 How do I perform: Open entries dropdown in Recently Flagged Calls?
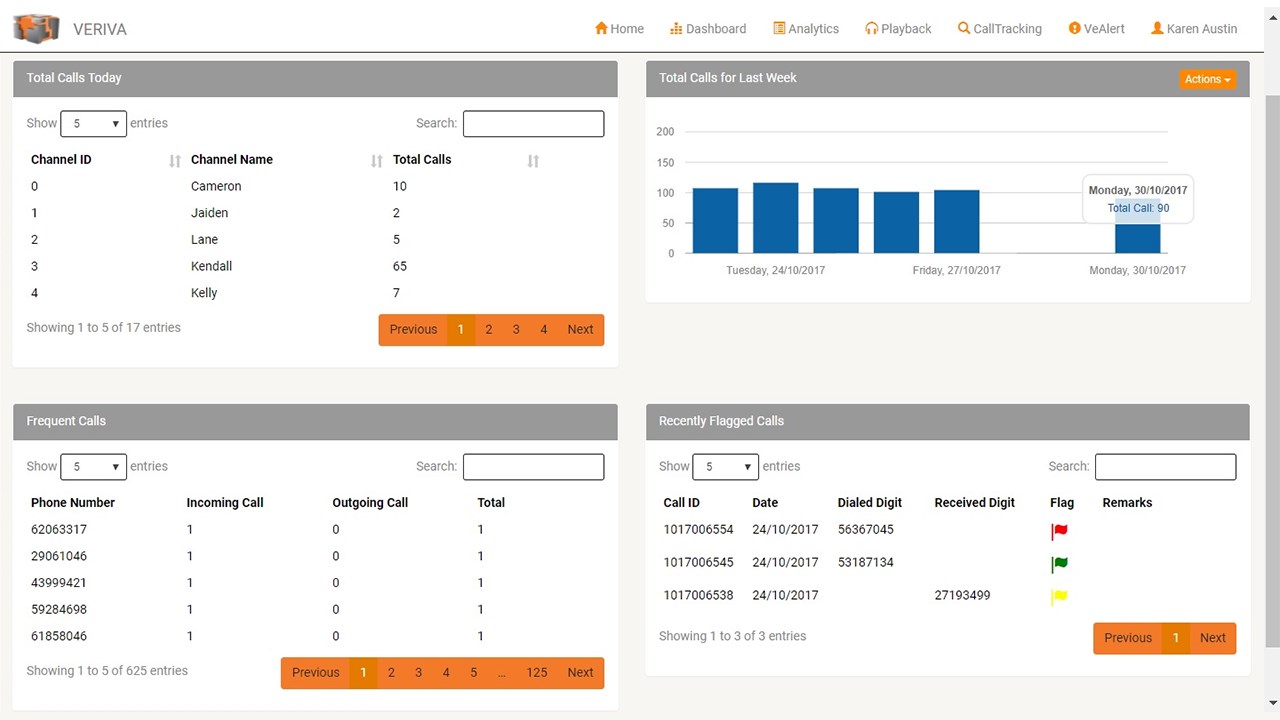point(726,467)
